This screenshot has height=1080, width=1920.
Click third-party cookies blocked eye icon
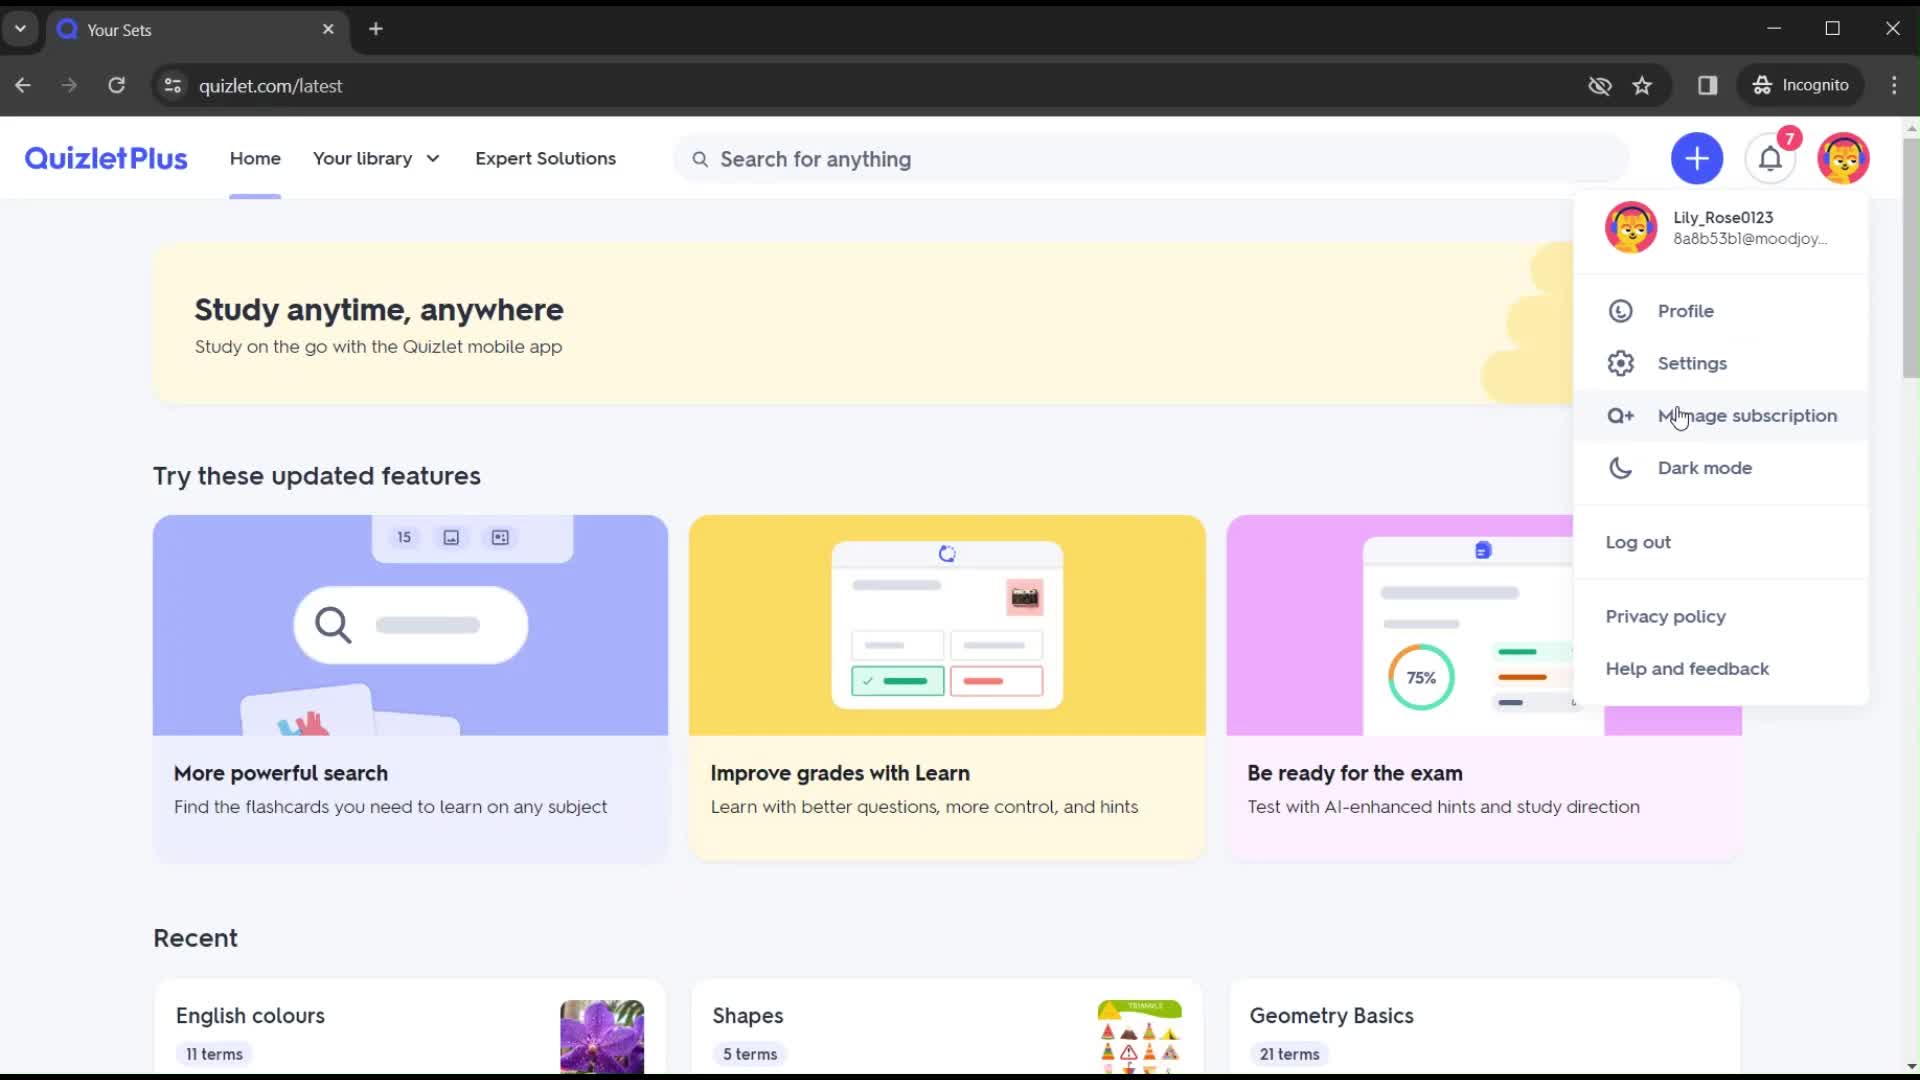click(1599, 85)
